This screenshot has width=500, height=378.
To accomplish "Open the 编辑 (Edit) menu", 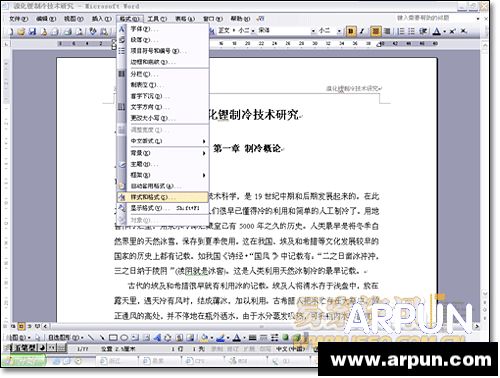I will click(46, 19).
